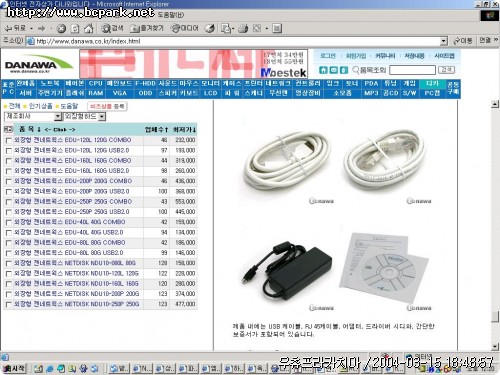
Task: Open the 미디어 media pane
Action: tap(185, 28)
